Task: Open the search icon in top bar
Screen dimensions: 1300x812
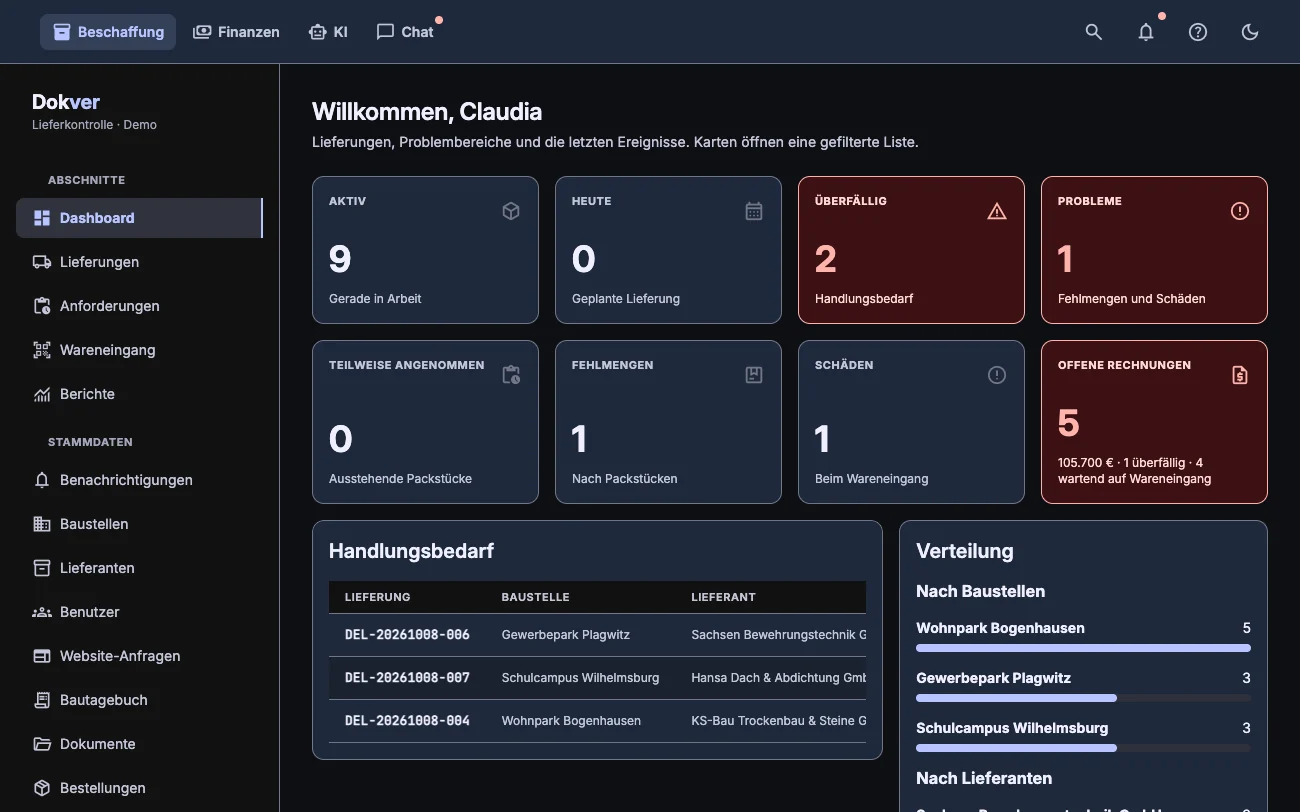Action: [x=1094, y=32]
